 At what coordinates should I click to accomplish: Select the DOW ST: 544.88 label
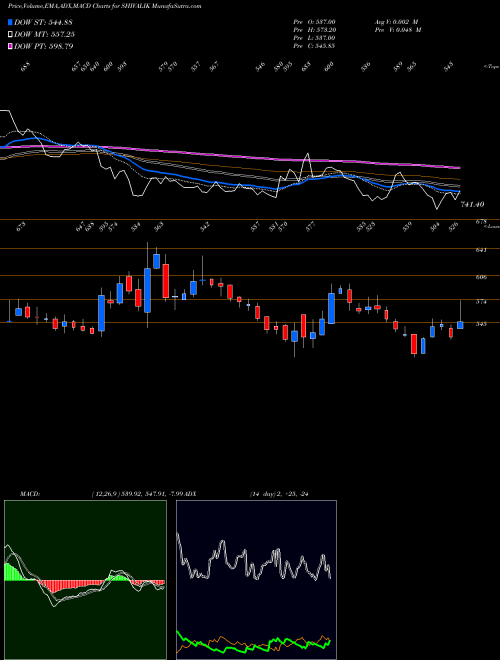[43, 22]
